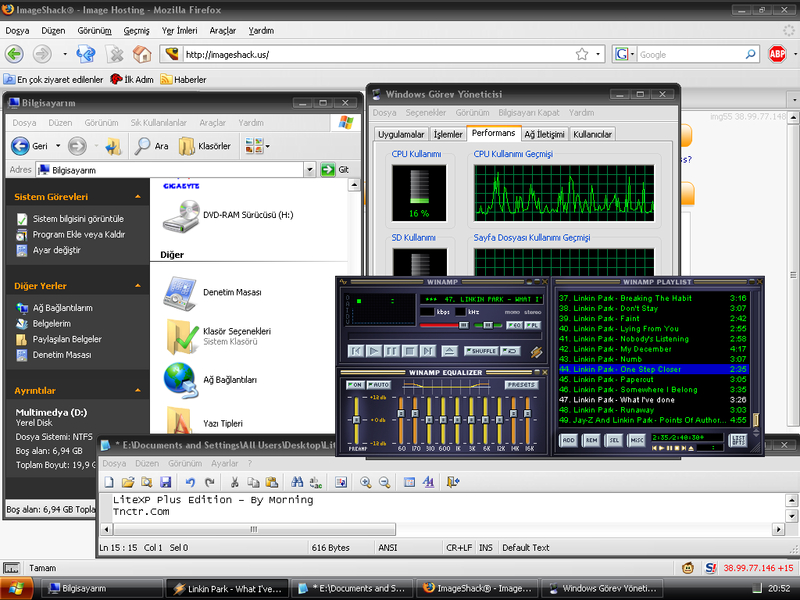Open the Haberler bookmark in Firefox
Image resolution: width=800 pixels, height=600 pixels.
pos(184,80)
